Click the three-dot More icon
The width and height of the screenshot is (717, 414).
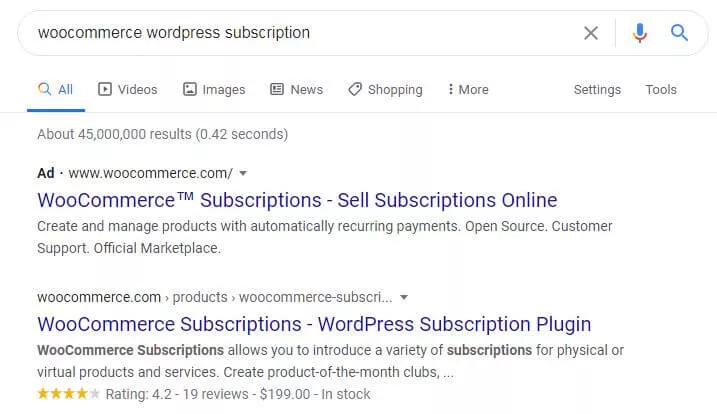tap(451, 89)
